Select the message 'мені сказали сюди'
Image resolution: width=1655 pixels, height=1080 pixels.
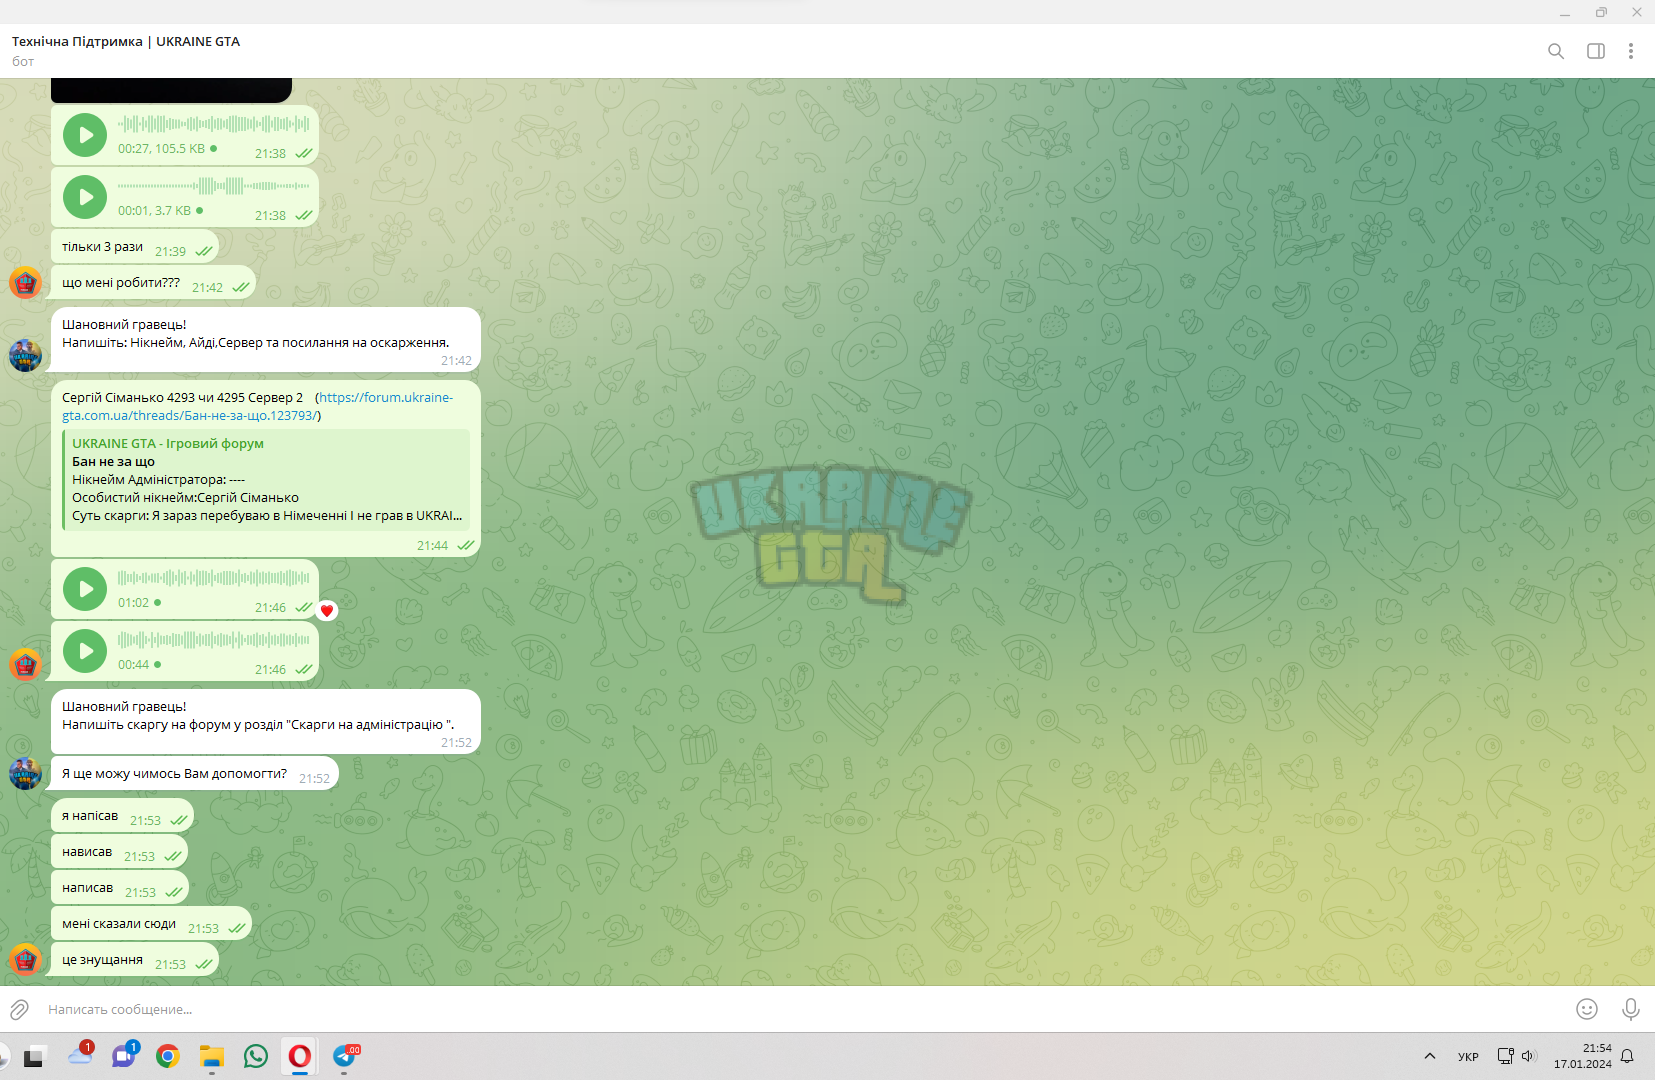pos(151,924)
